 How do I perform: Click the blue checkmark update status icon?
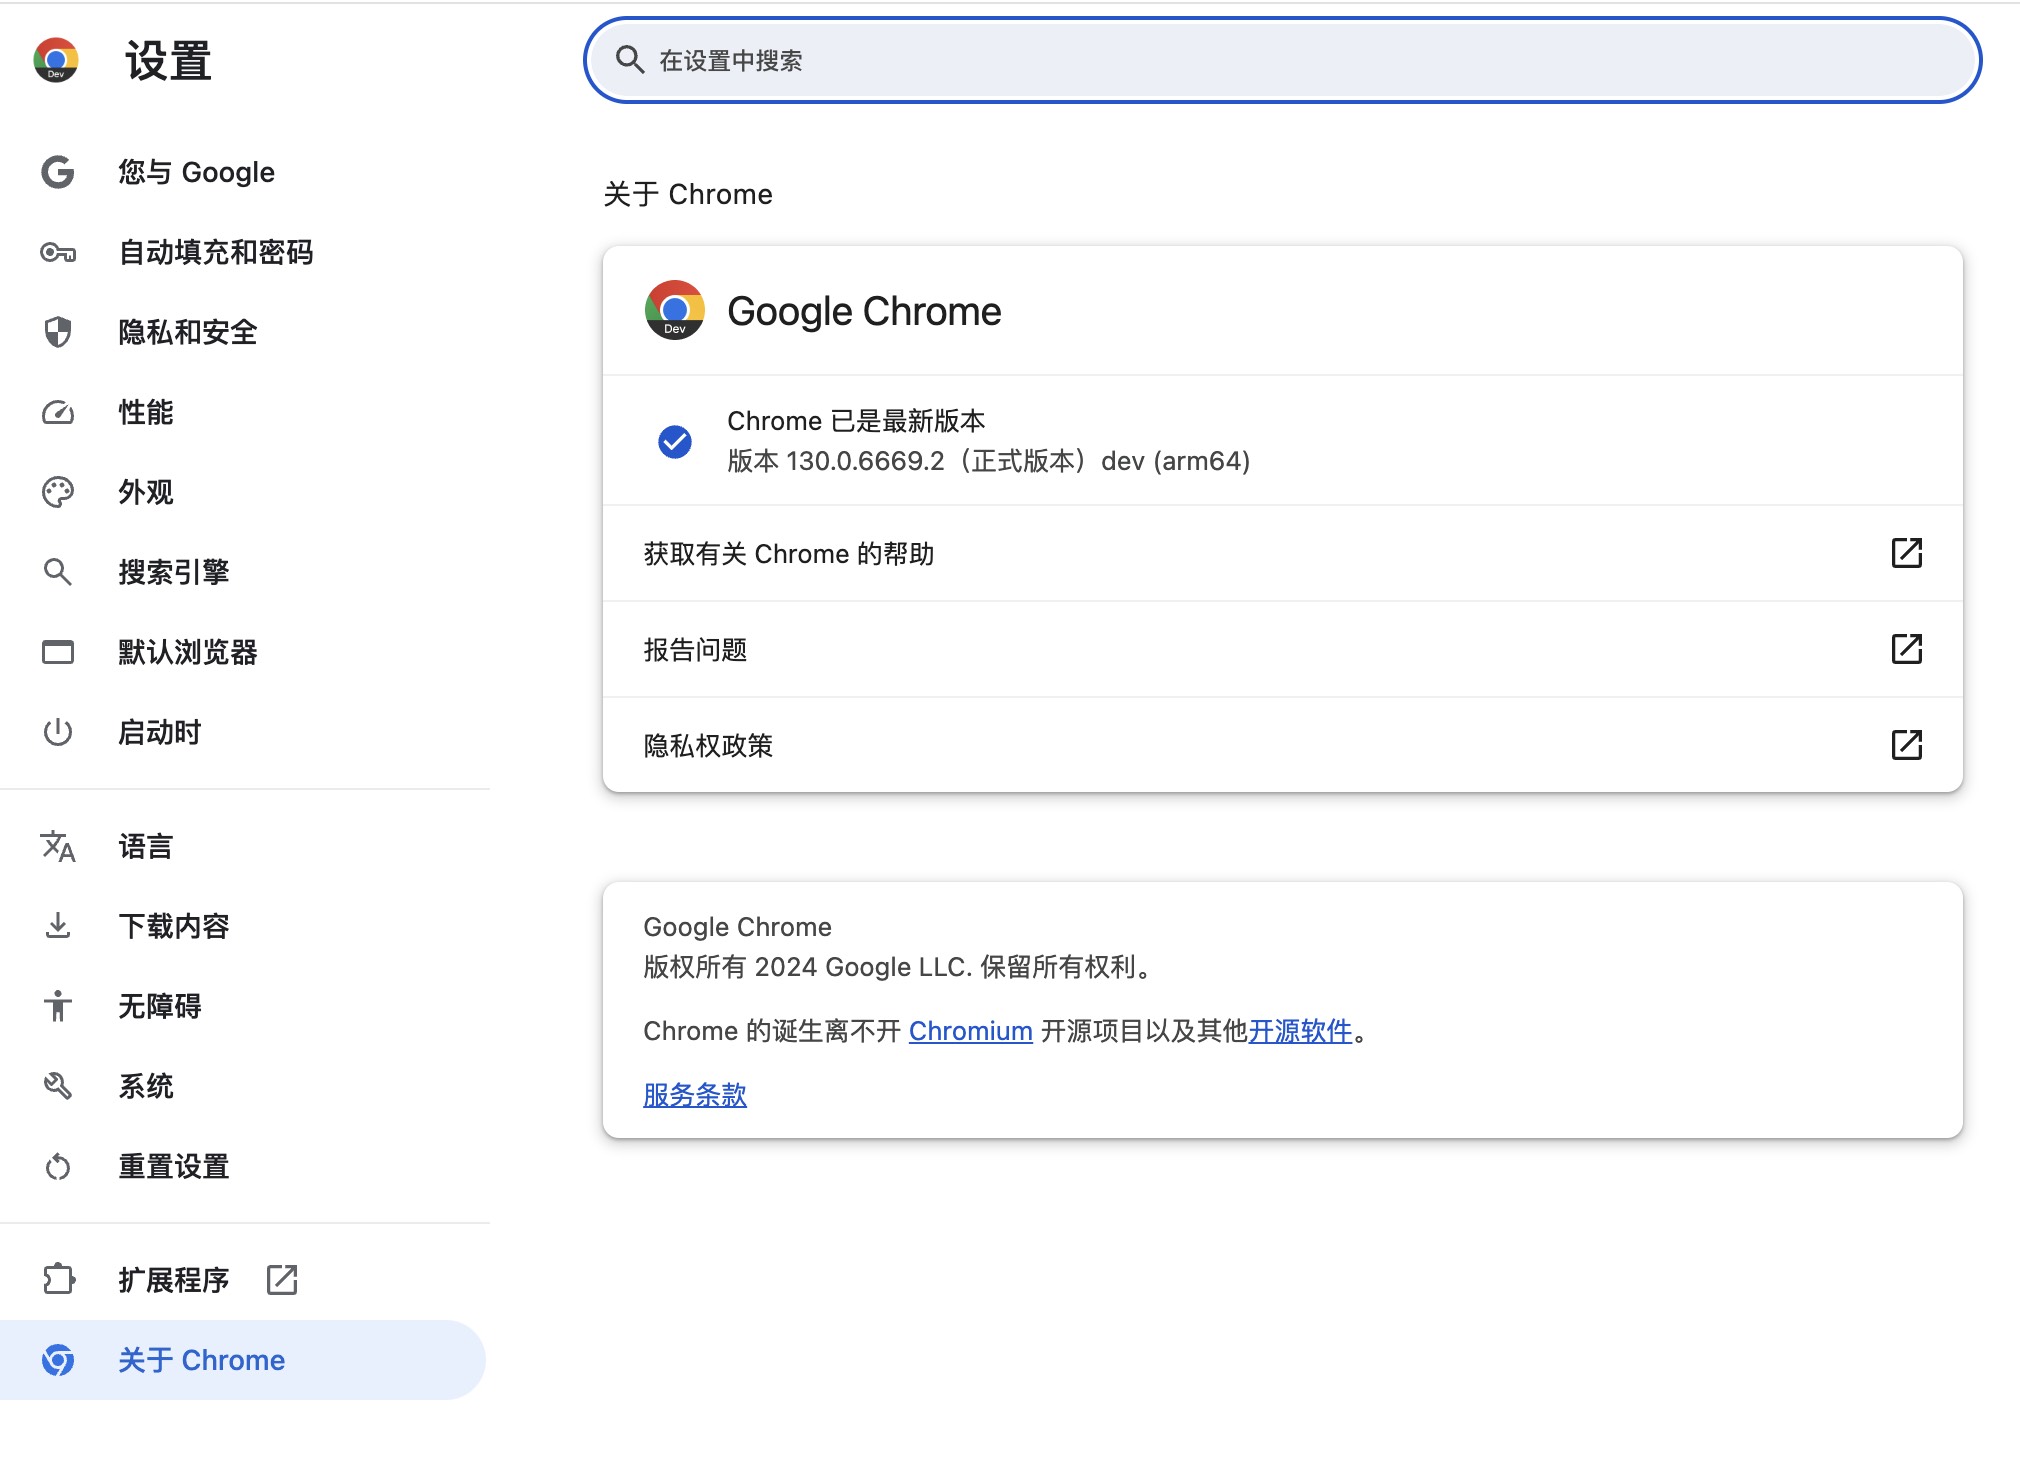(x=675, y=441)
